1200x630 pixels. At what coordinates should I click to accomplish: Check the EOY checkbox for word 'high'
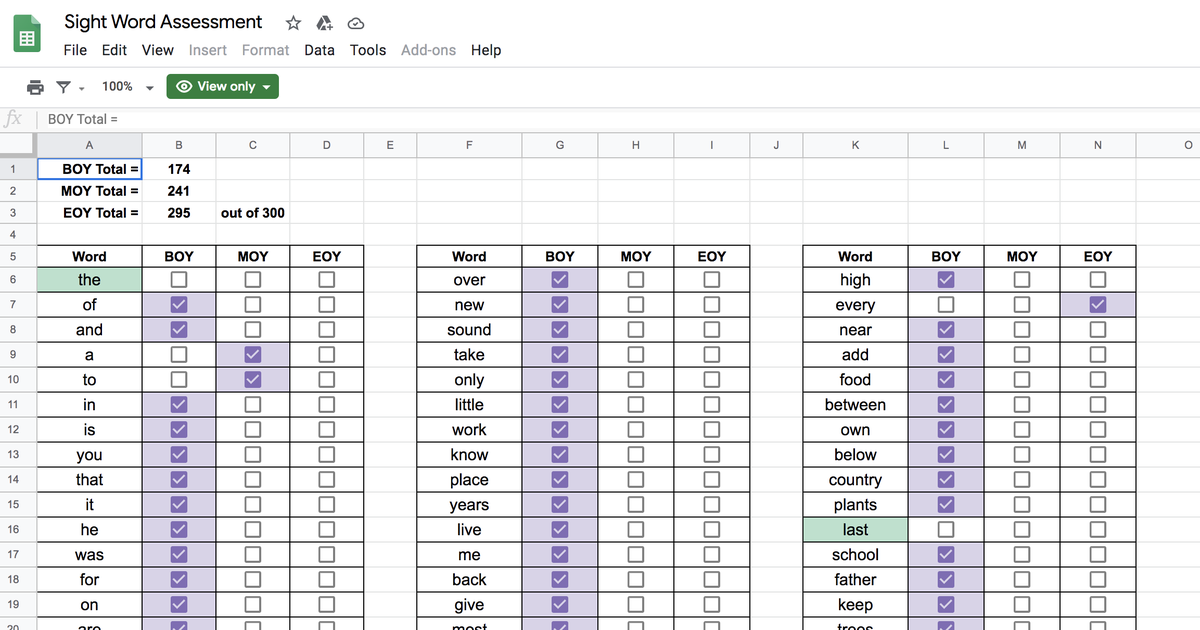pyautogui.click(x=1097, y=280)
